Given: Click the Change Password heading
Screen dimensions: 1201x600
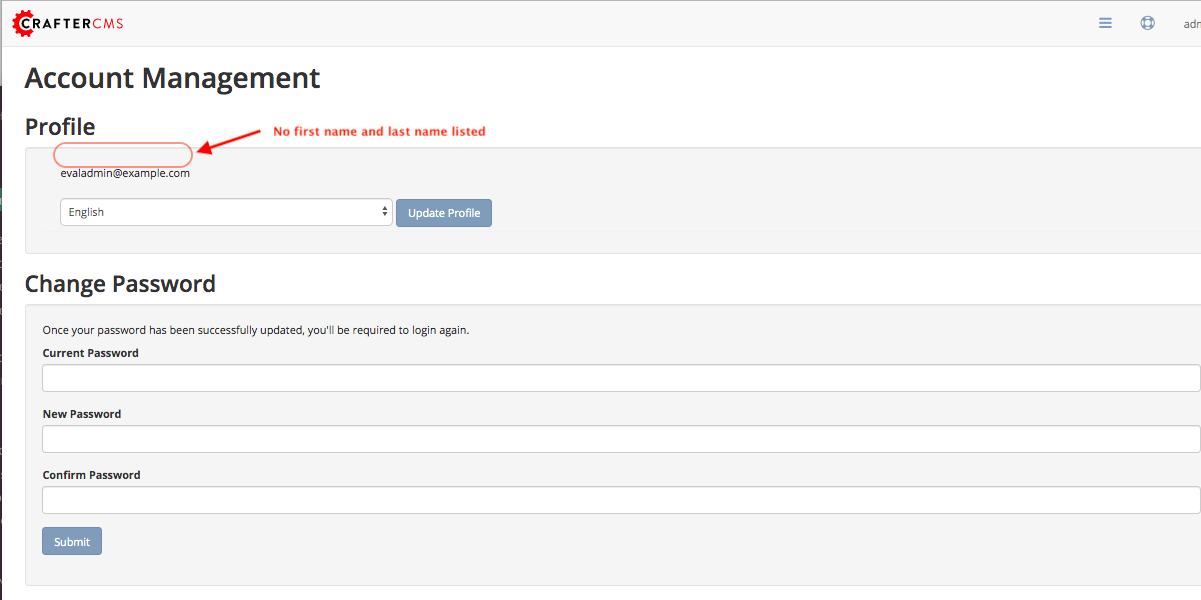Looking at the screenshot, I should click(120, 283).
